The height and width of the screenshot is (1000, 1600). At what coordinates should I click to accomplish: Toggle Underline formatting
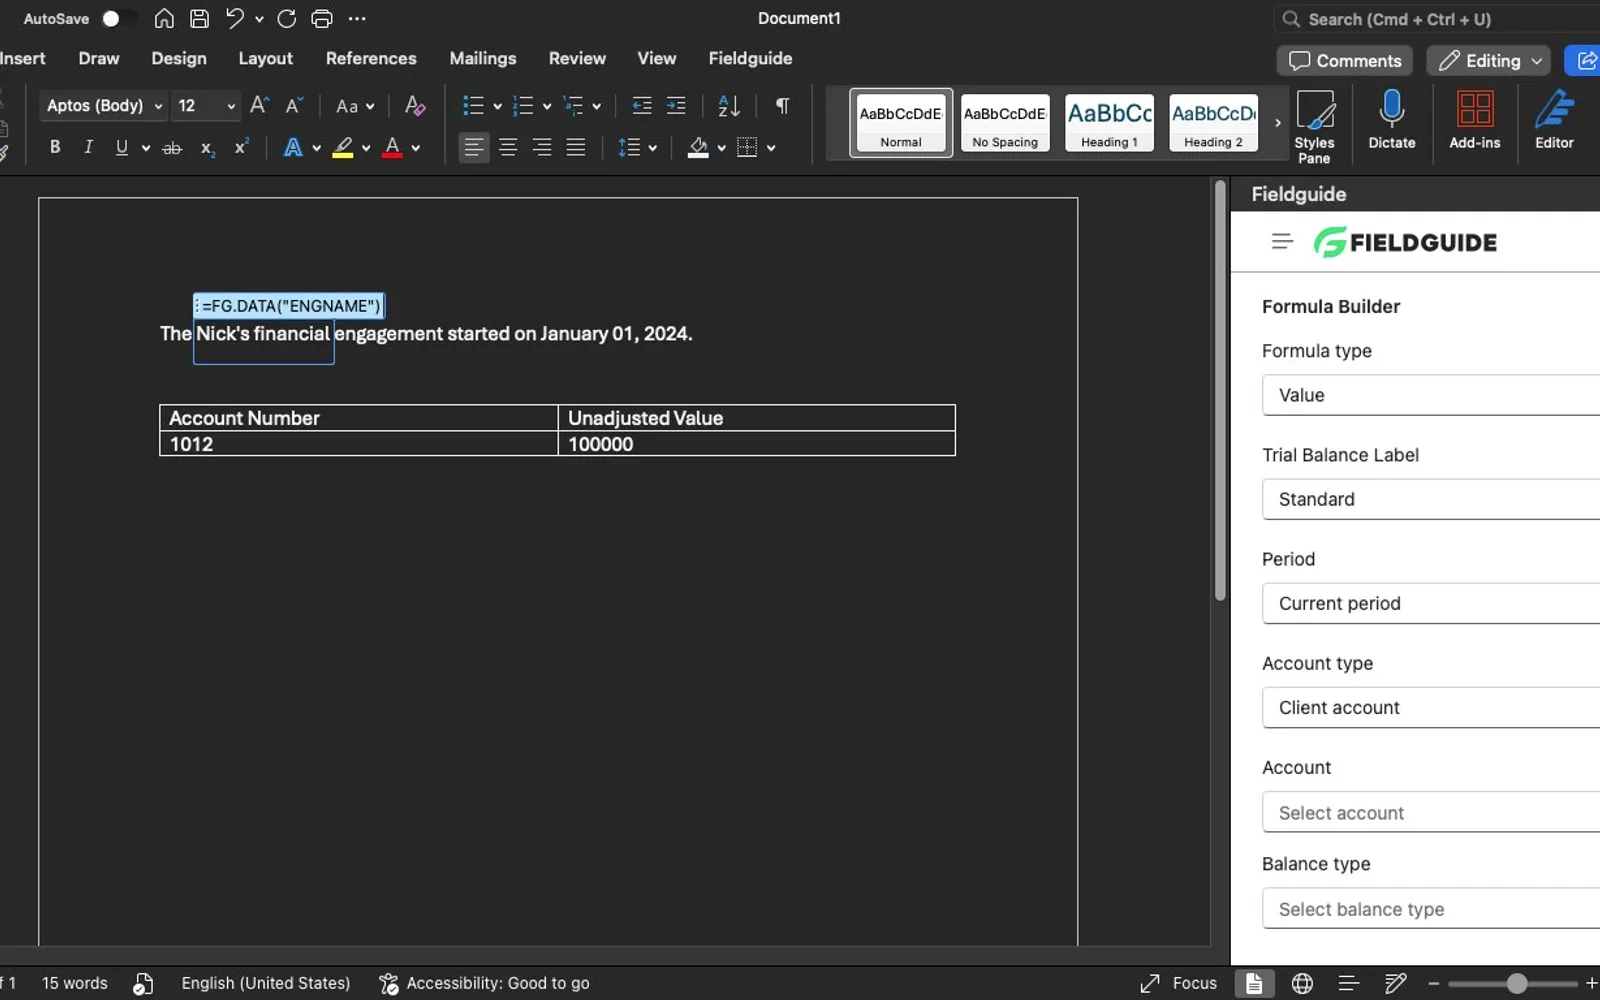coord(121,147)
